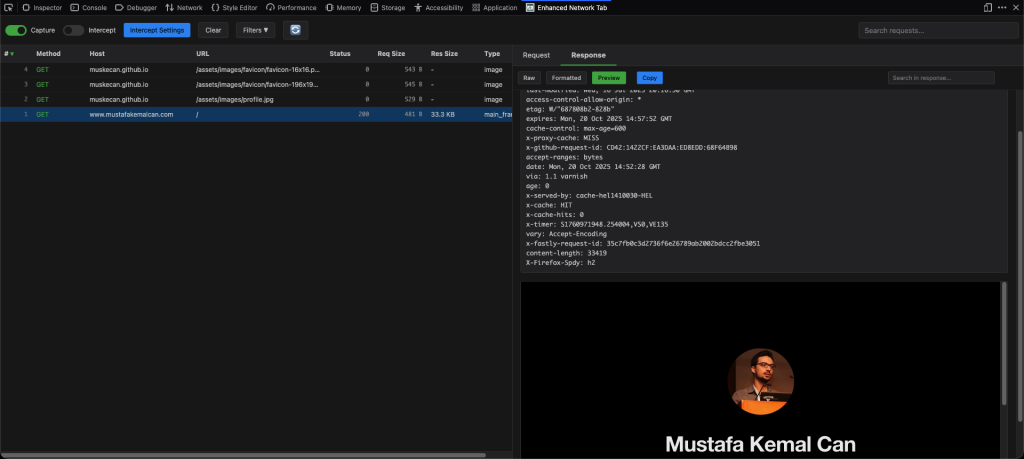Viewport: 1024px width, 459px height.
Task: Click the Search requests input field
Action: 936,30
